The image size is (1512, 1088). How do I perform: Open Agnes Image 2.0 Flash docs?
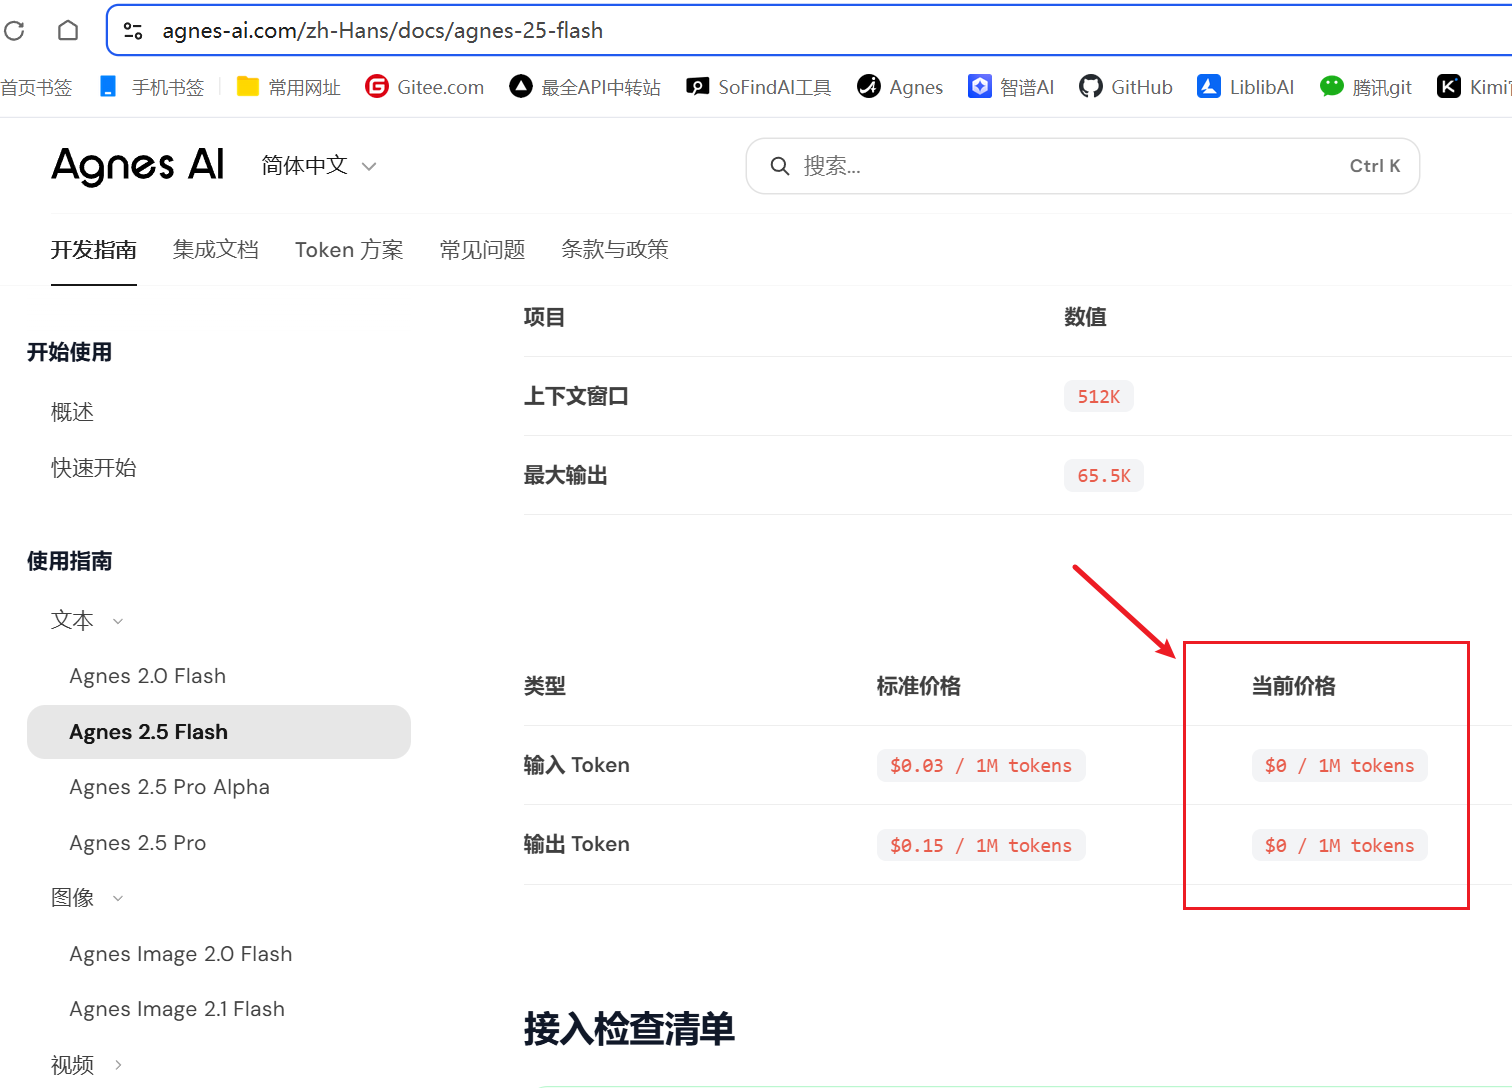pos(181,954)
